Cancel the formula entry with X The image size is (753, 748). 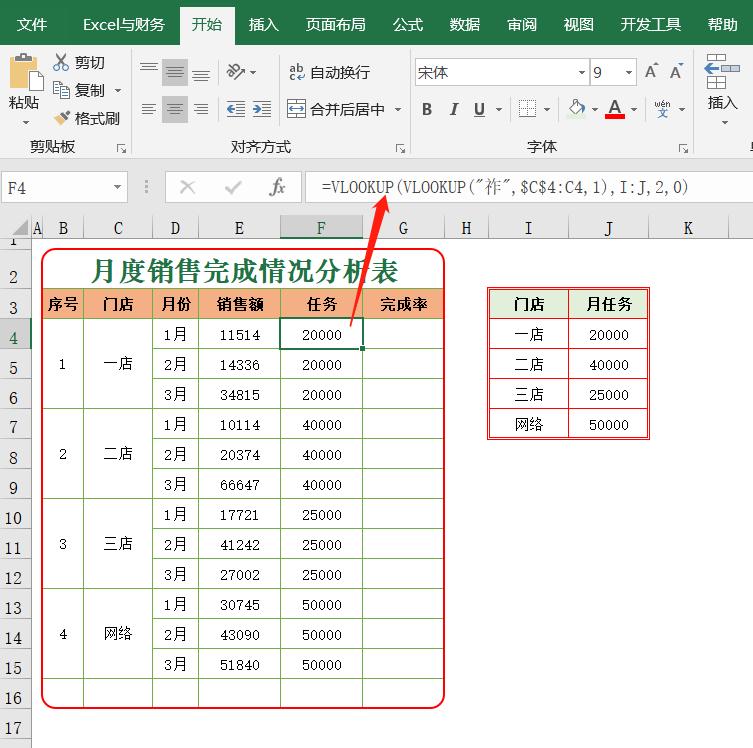coord(187,187)
